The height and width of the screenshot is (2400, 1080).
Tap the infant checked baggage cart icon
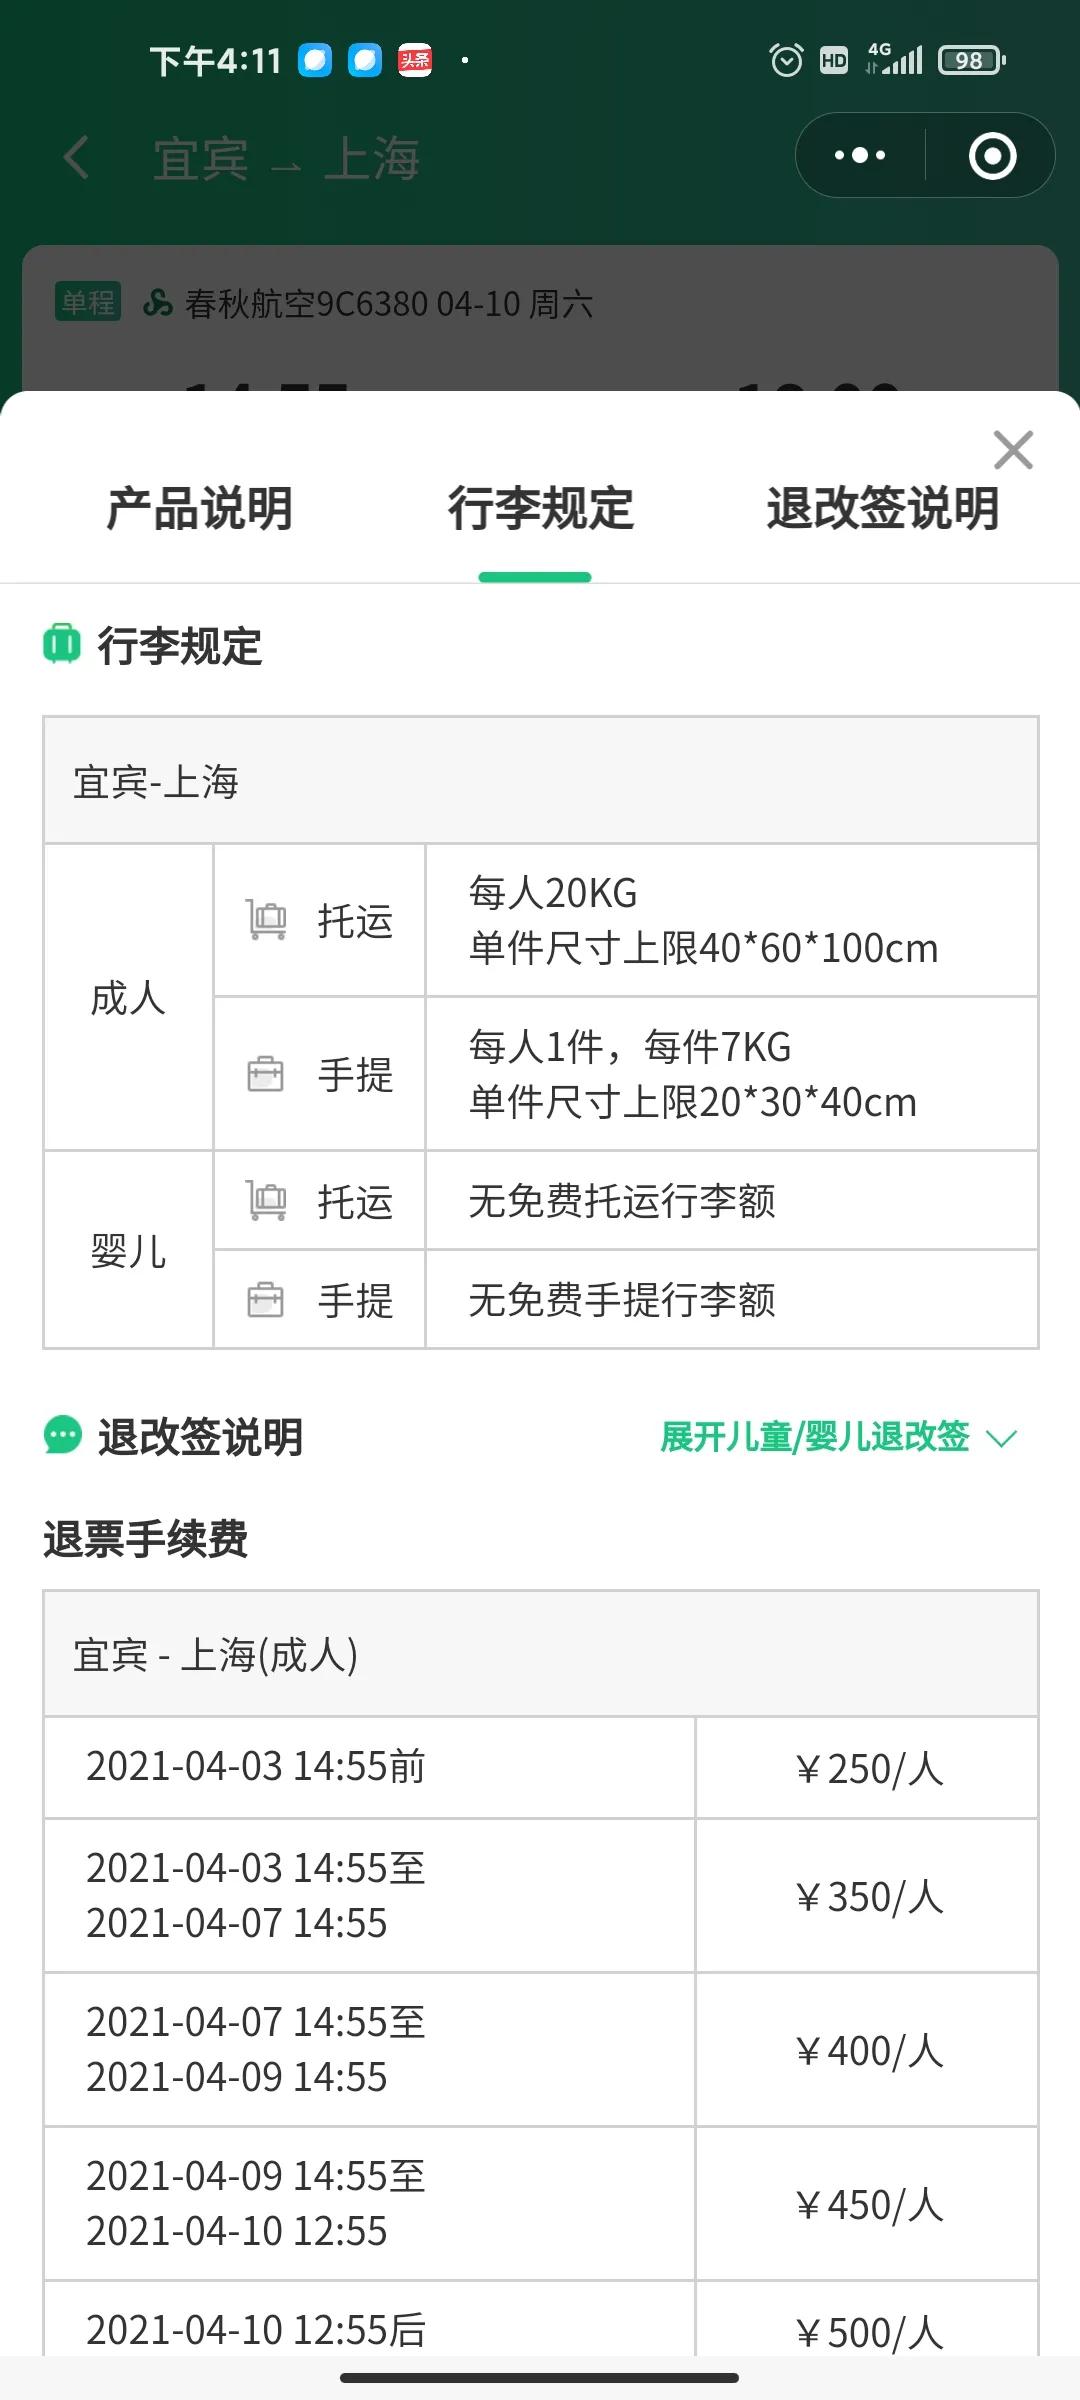tap(266, 1200)
